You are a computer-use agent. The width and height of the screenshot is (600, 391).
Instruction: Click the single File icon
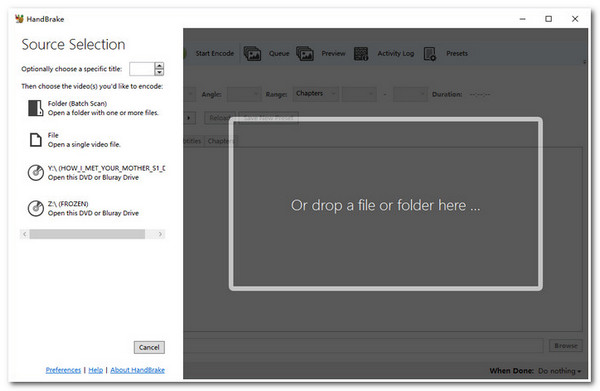[x=36, y=140]
